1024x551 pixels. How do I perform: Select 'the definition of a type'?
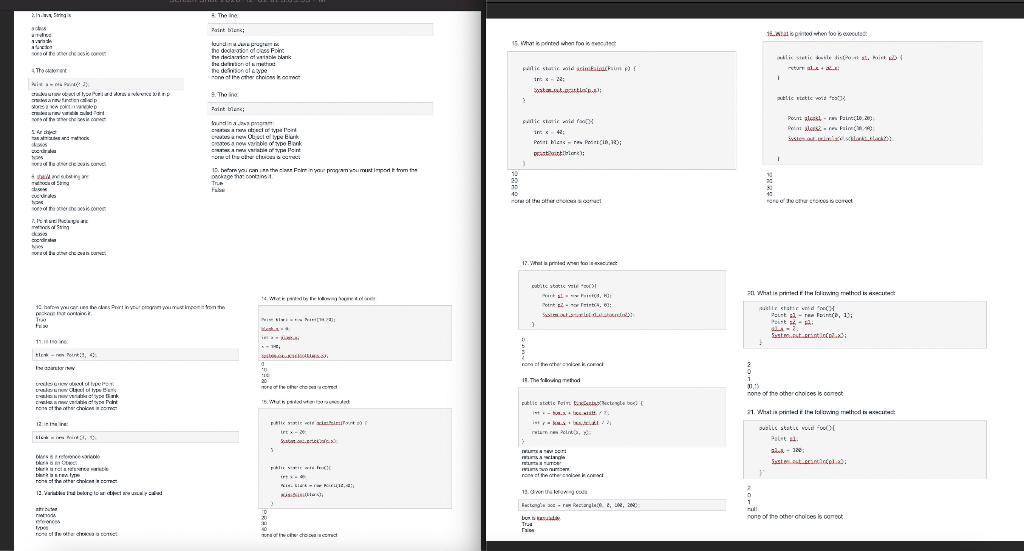click(238, 71)
